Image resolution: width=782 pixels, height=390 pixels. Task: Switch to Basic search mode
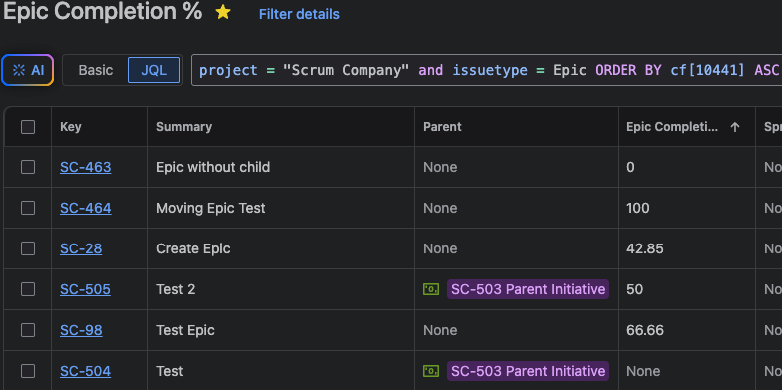point(96,70)
